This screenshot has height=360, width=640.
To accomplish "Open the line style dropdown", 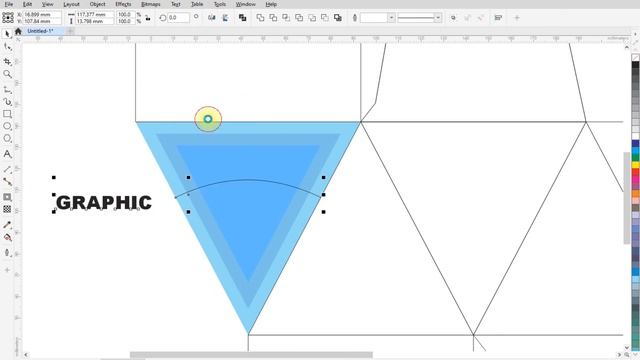I will click(438, 18).
